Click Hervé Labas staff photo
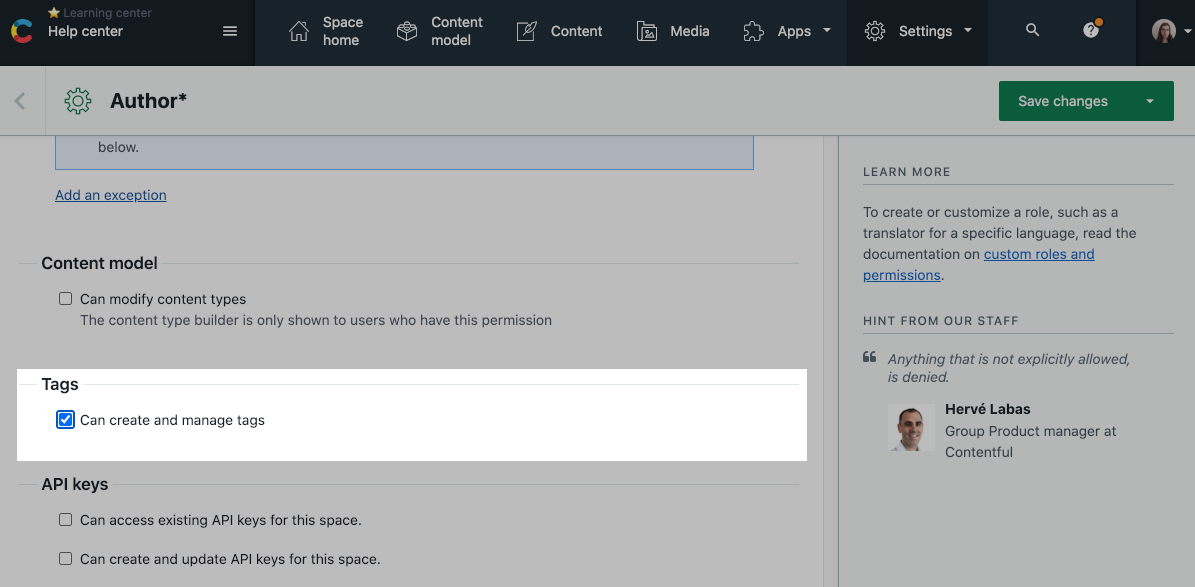 (911, 428)
